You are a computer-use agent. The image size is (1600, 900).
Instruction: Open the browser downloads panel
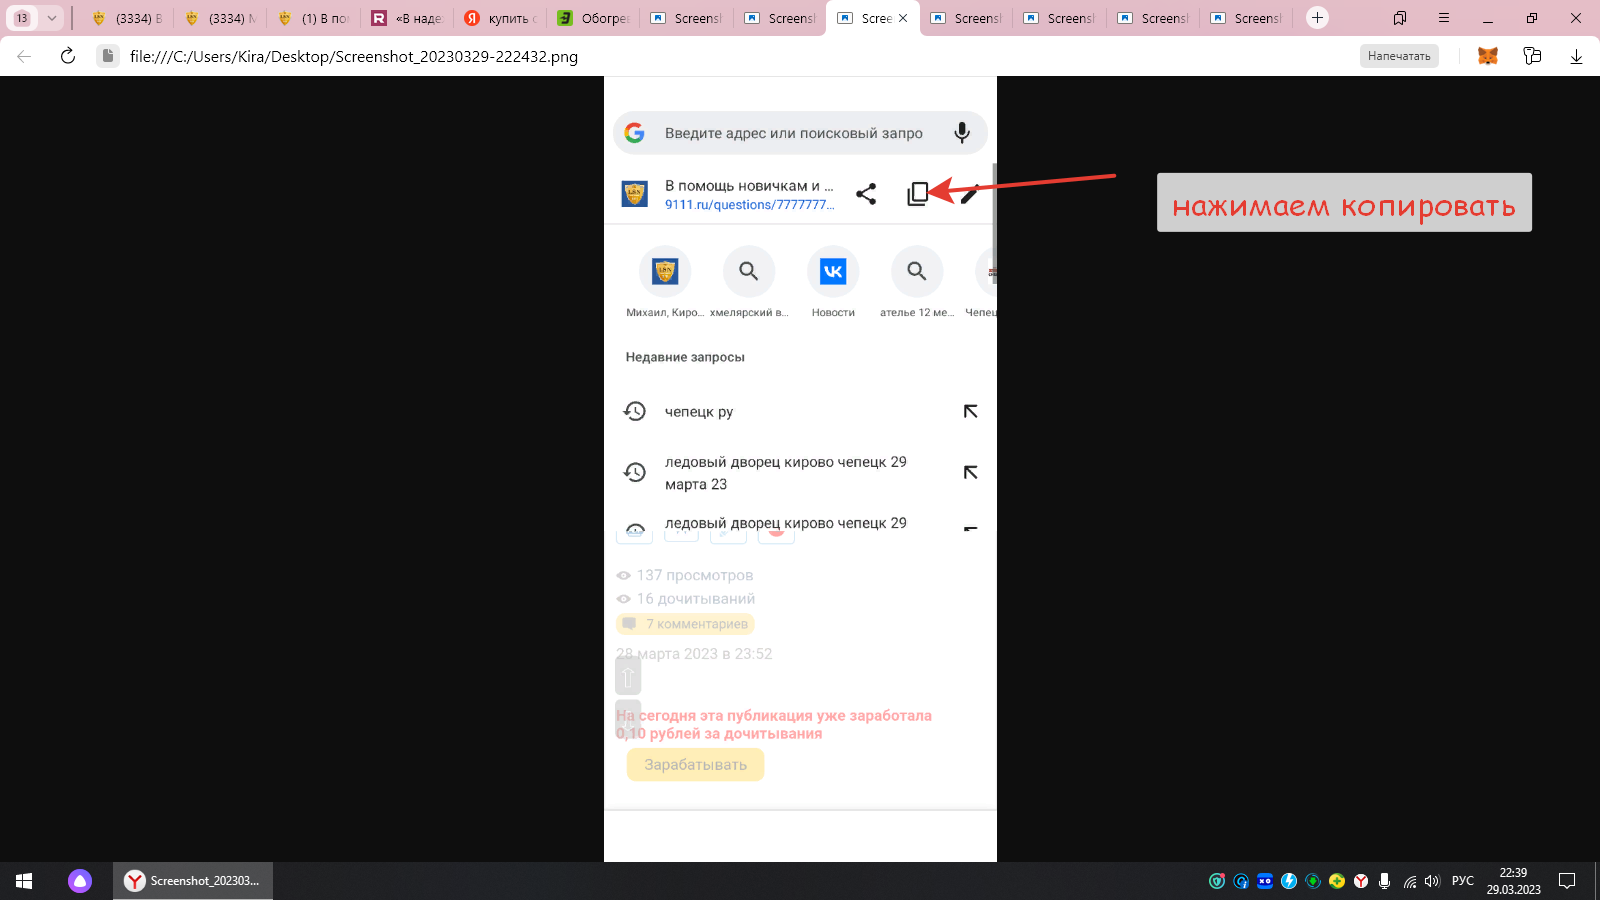[x=1576, y=56]
